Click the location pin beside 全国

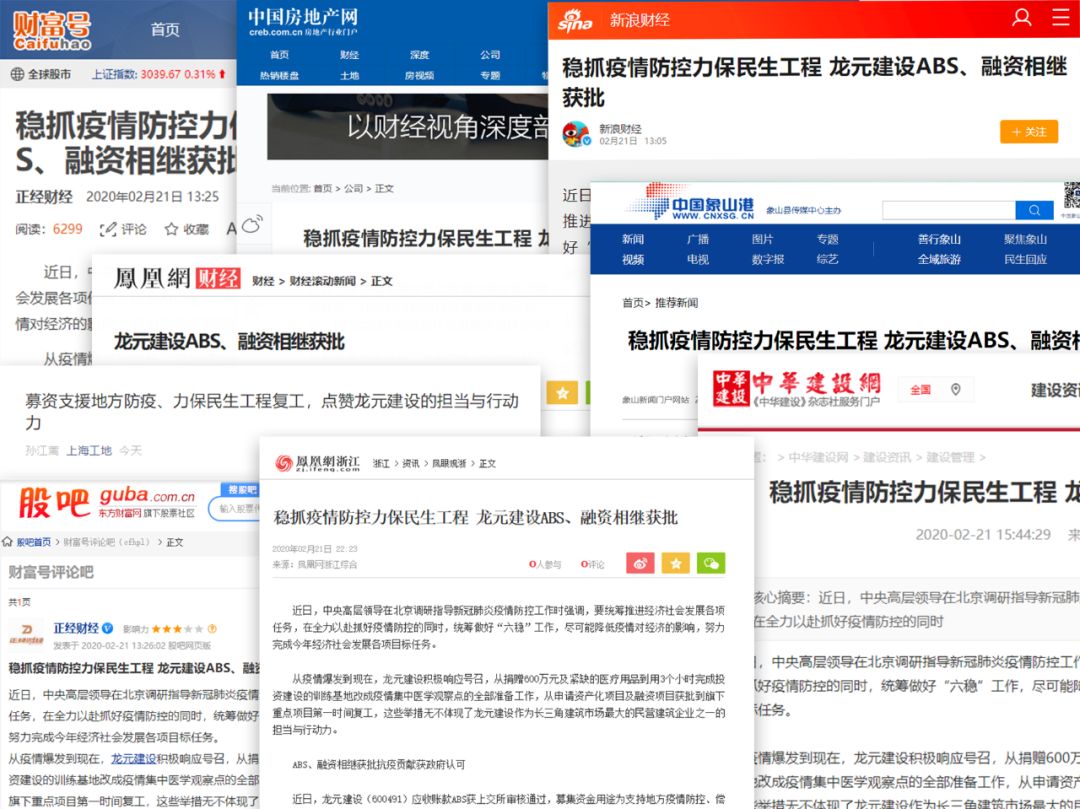955,389
